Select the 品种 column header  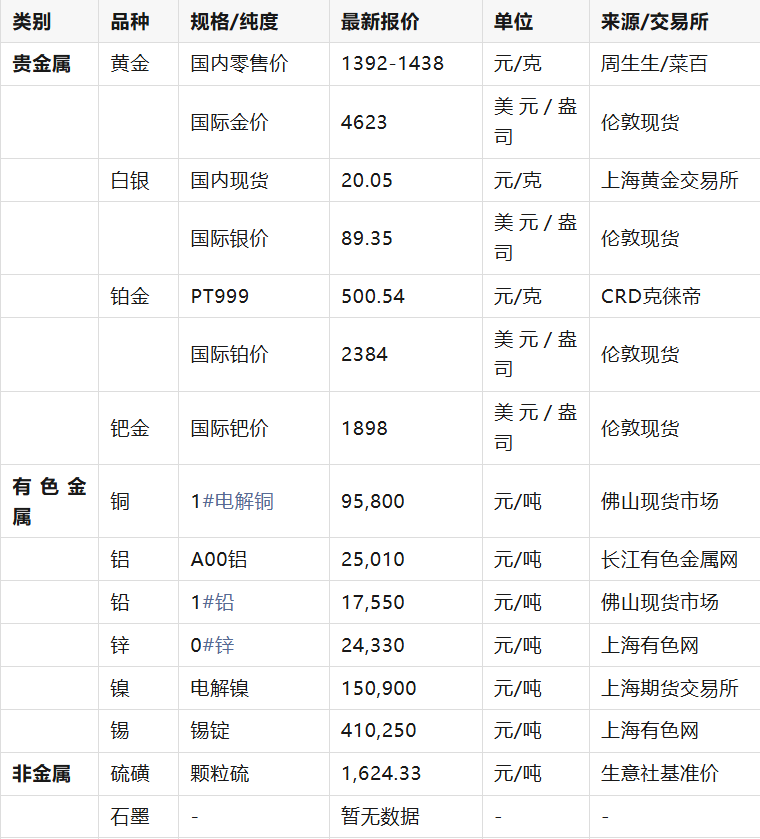coord(130,22)
